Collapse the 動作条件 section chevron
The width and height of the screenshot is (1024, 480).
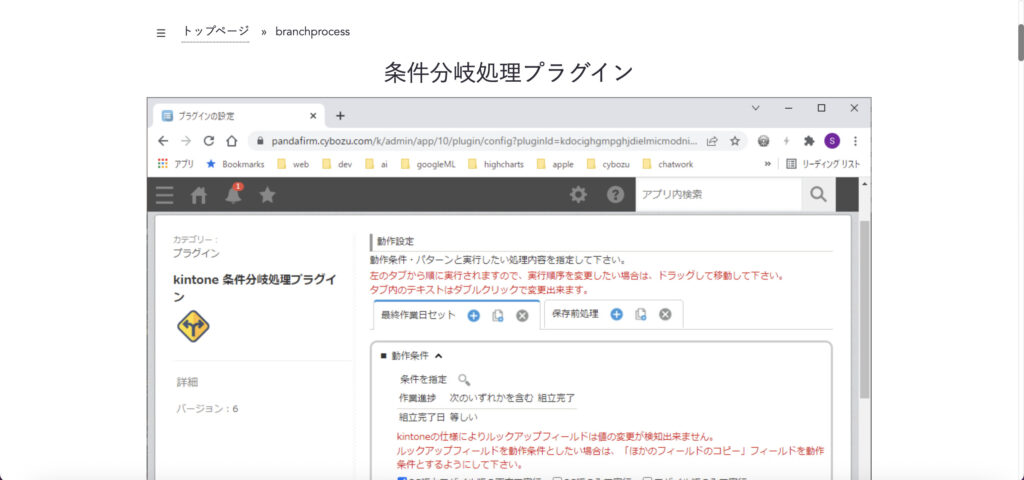[x=438, y=356]
